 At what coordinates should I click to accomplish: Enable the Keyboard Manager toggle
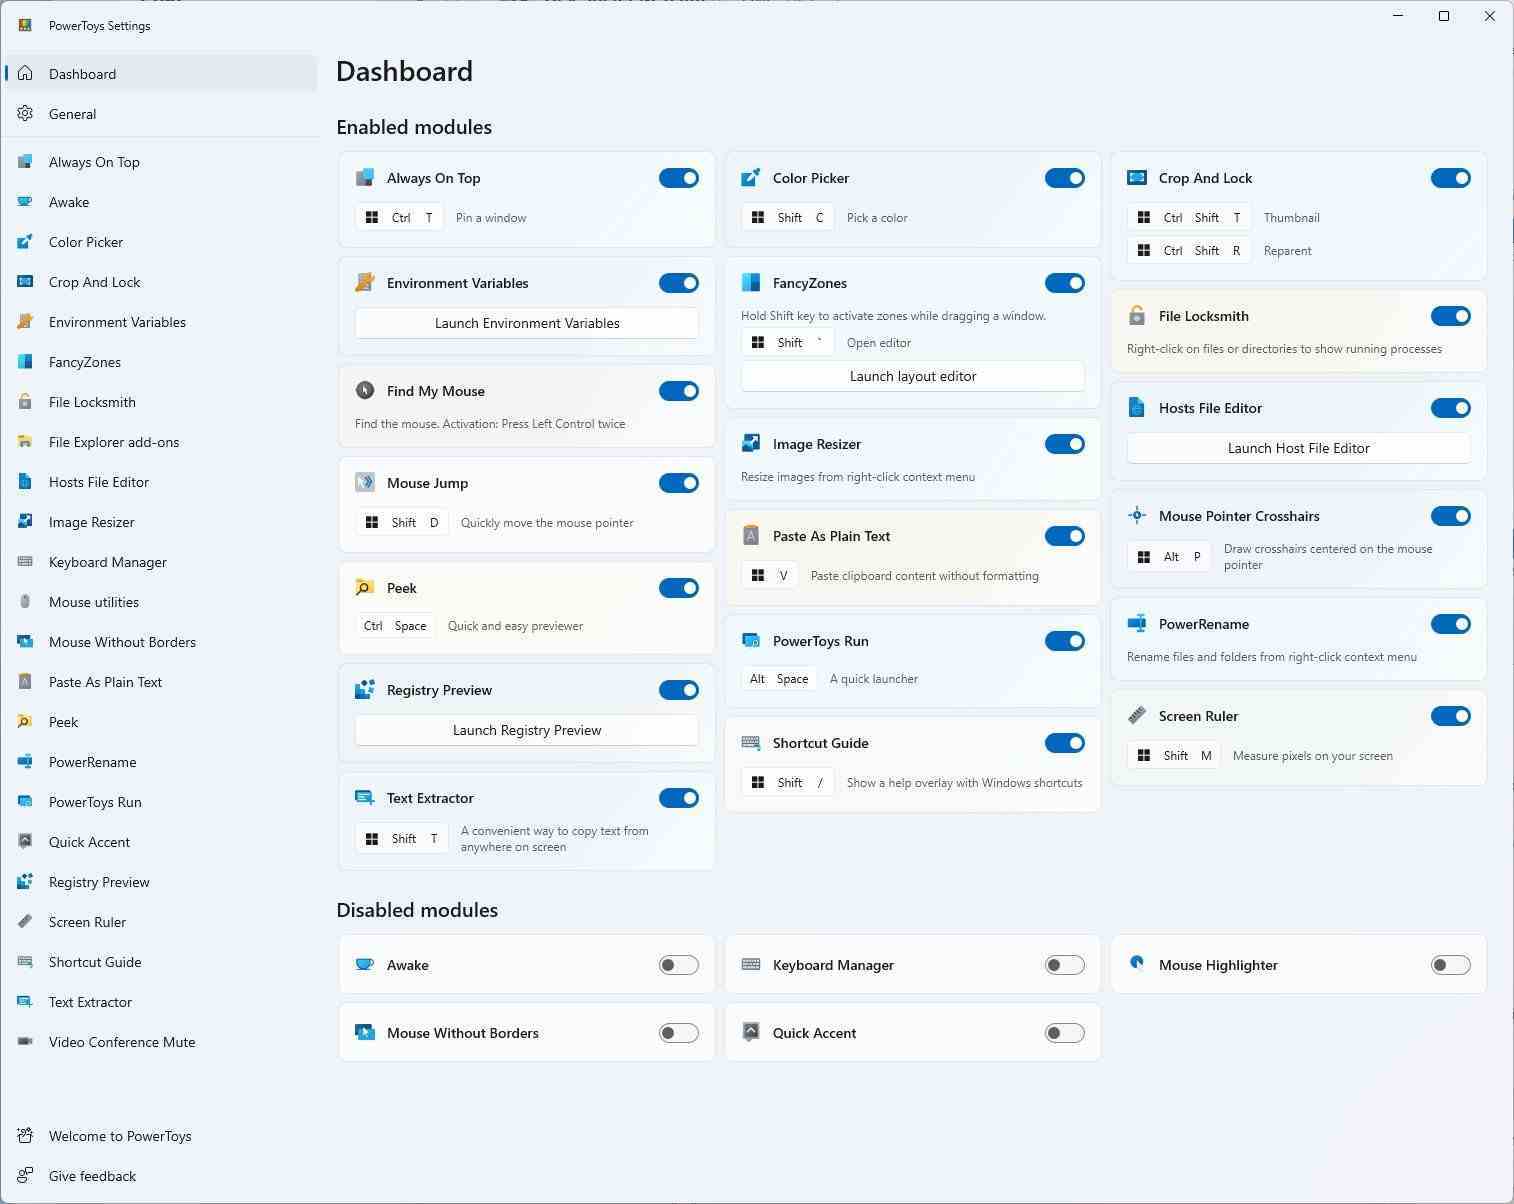(x=1065, y=965)
